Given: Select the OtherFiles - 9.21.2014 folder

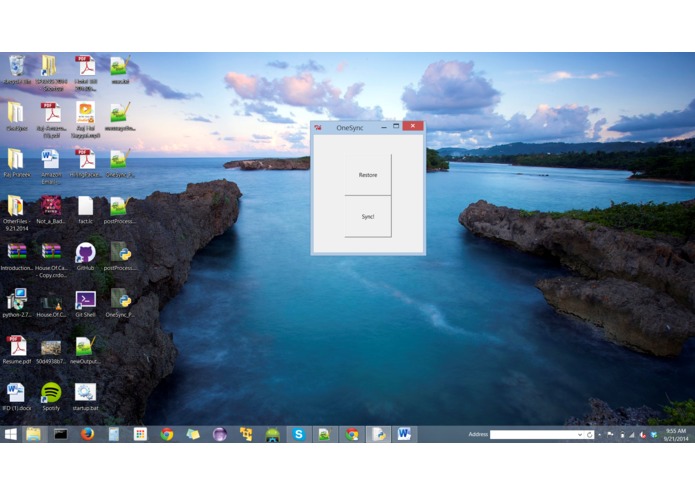Looking at the screenshot, I should coord(16,213).
